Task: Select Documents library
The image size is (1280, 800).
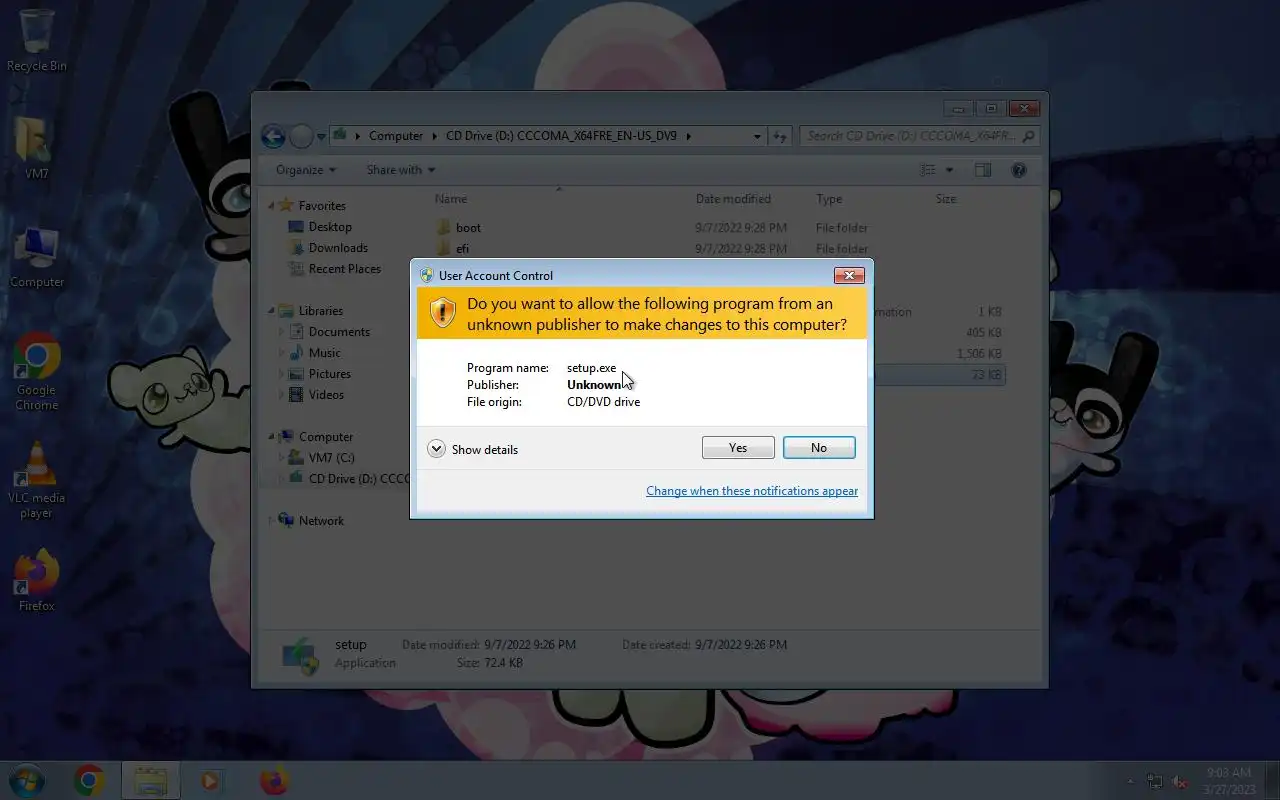Action: [x=339, y=332]
